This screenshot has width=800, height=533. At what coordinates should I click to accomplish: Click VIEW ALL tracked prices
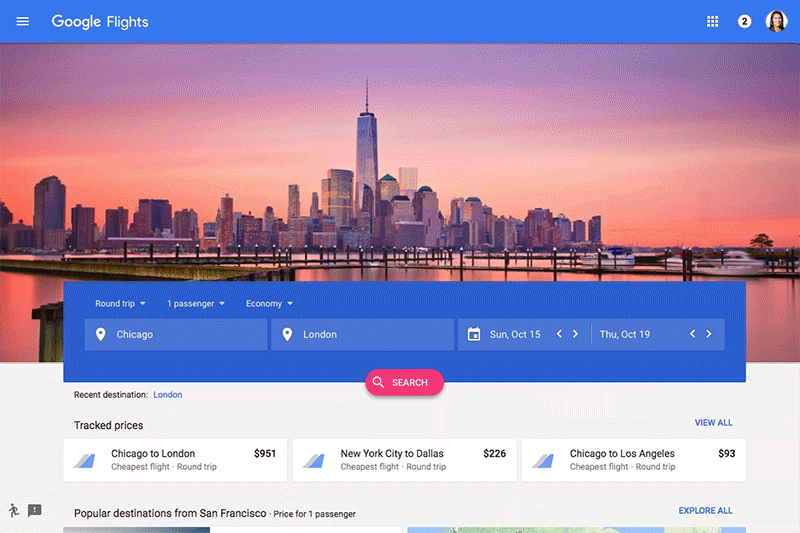tap(713, 423)
